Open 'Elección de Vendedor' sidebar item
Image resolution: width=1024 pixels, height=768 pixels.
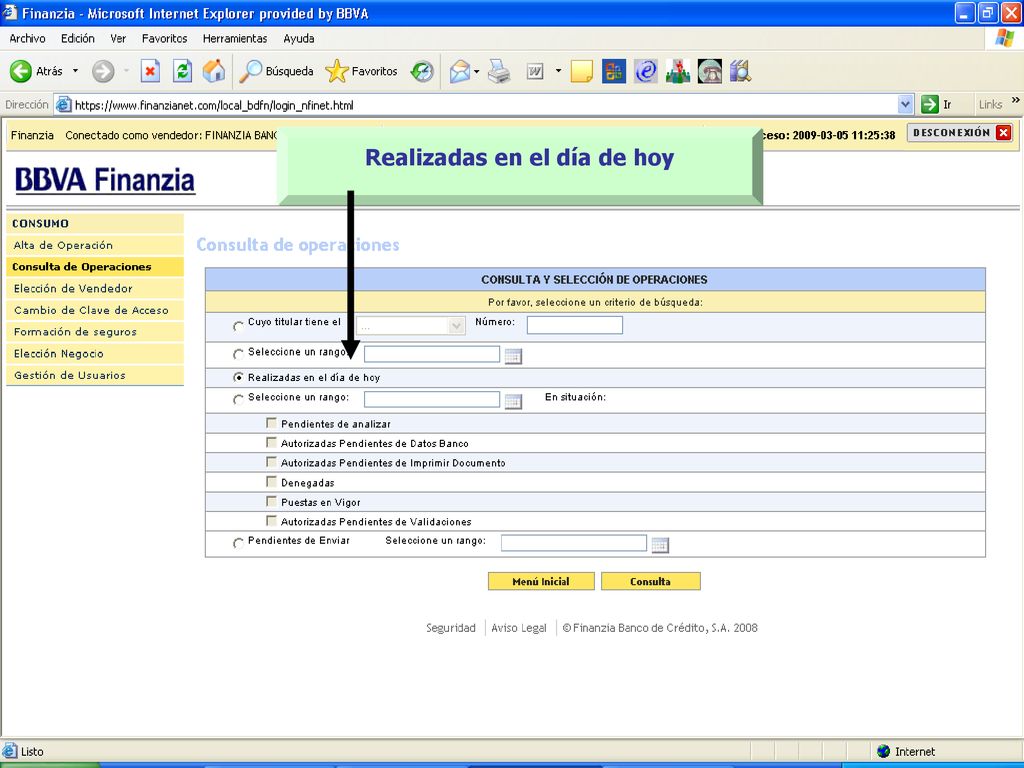click(x=95, y=289)
